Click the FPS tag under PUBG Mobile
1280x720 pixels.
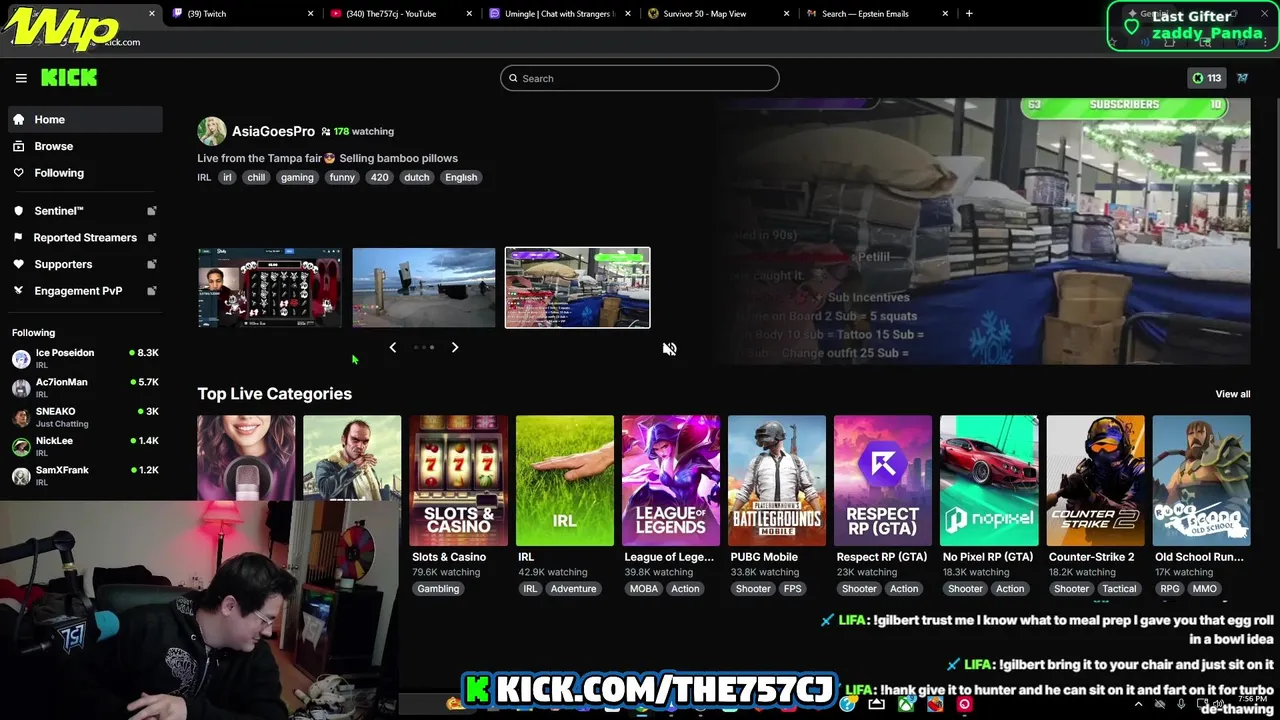coord(793,589)
